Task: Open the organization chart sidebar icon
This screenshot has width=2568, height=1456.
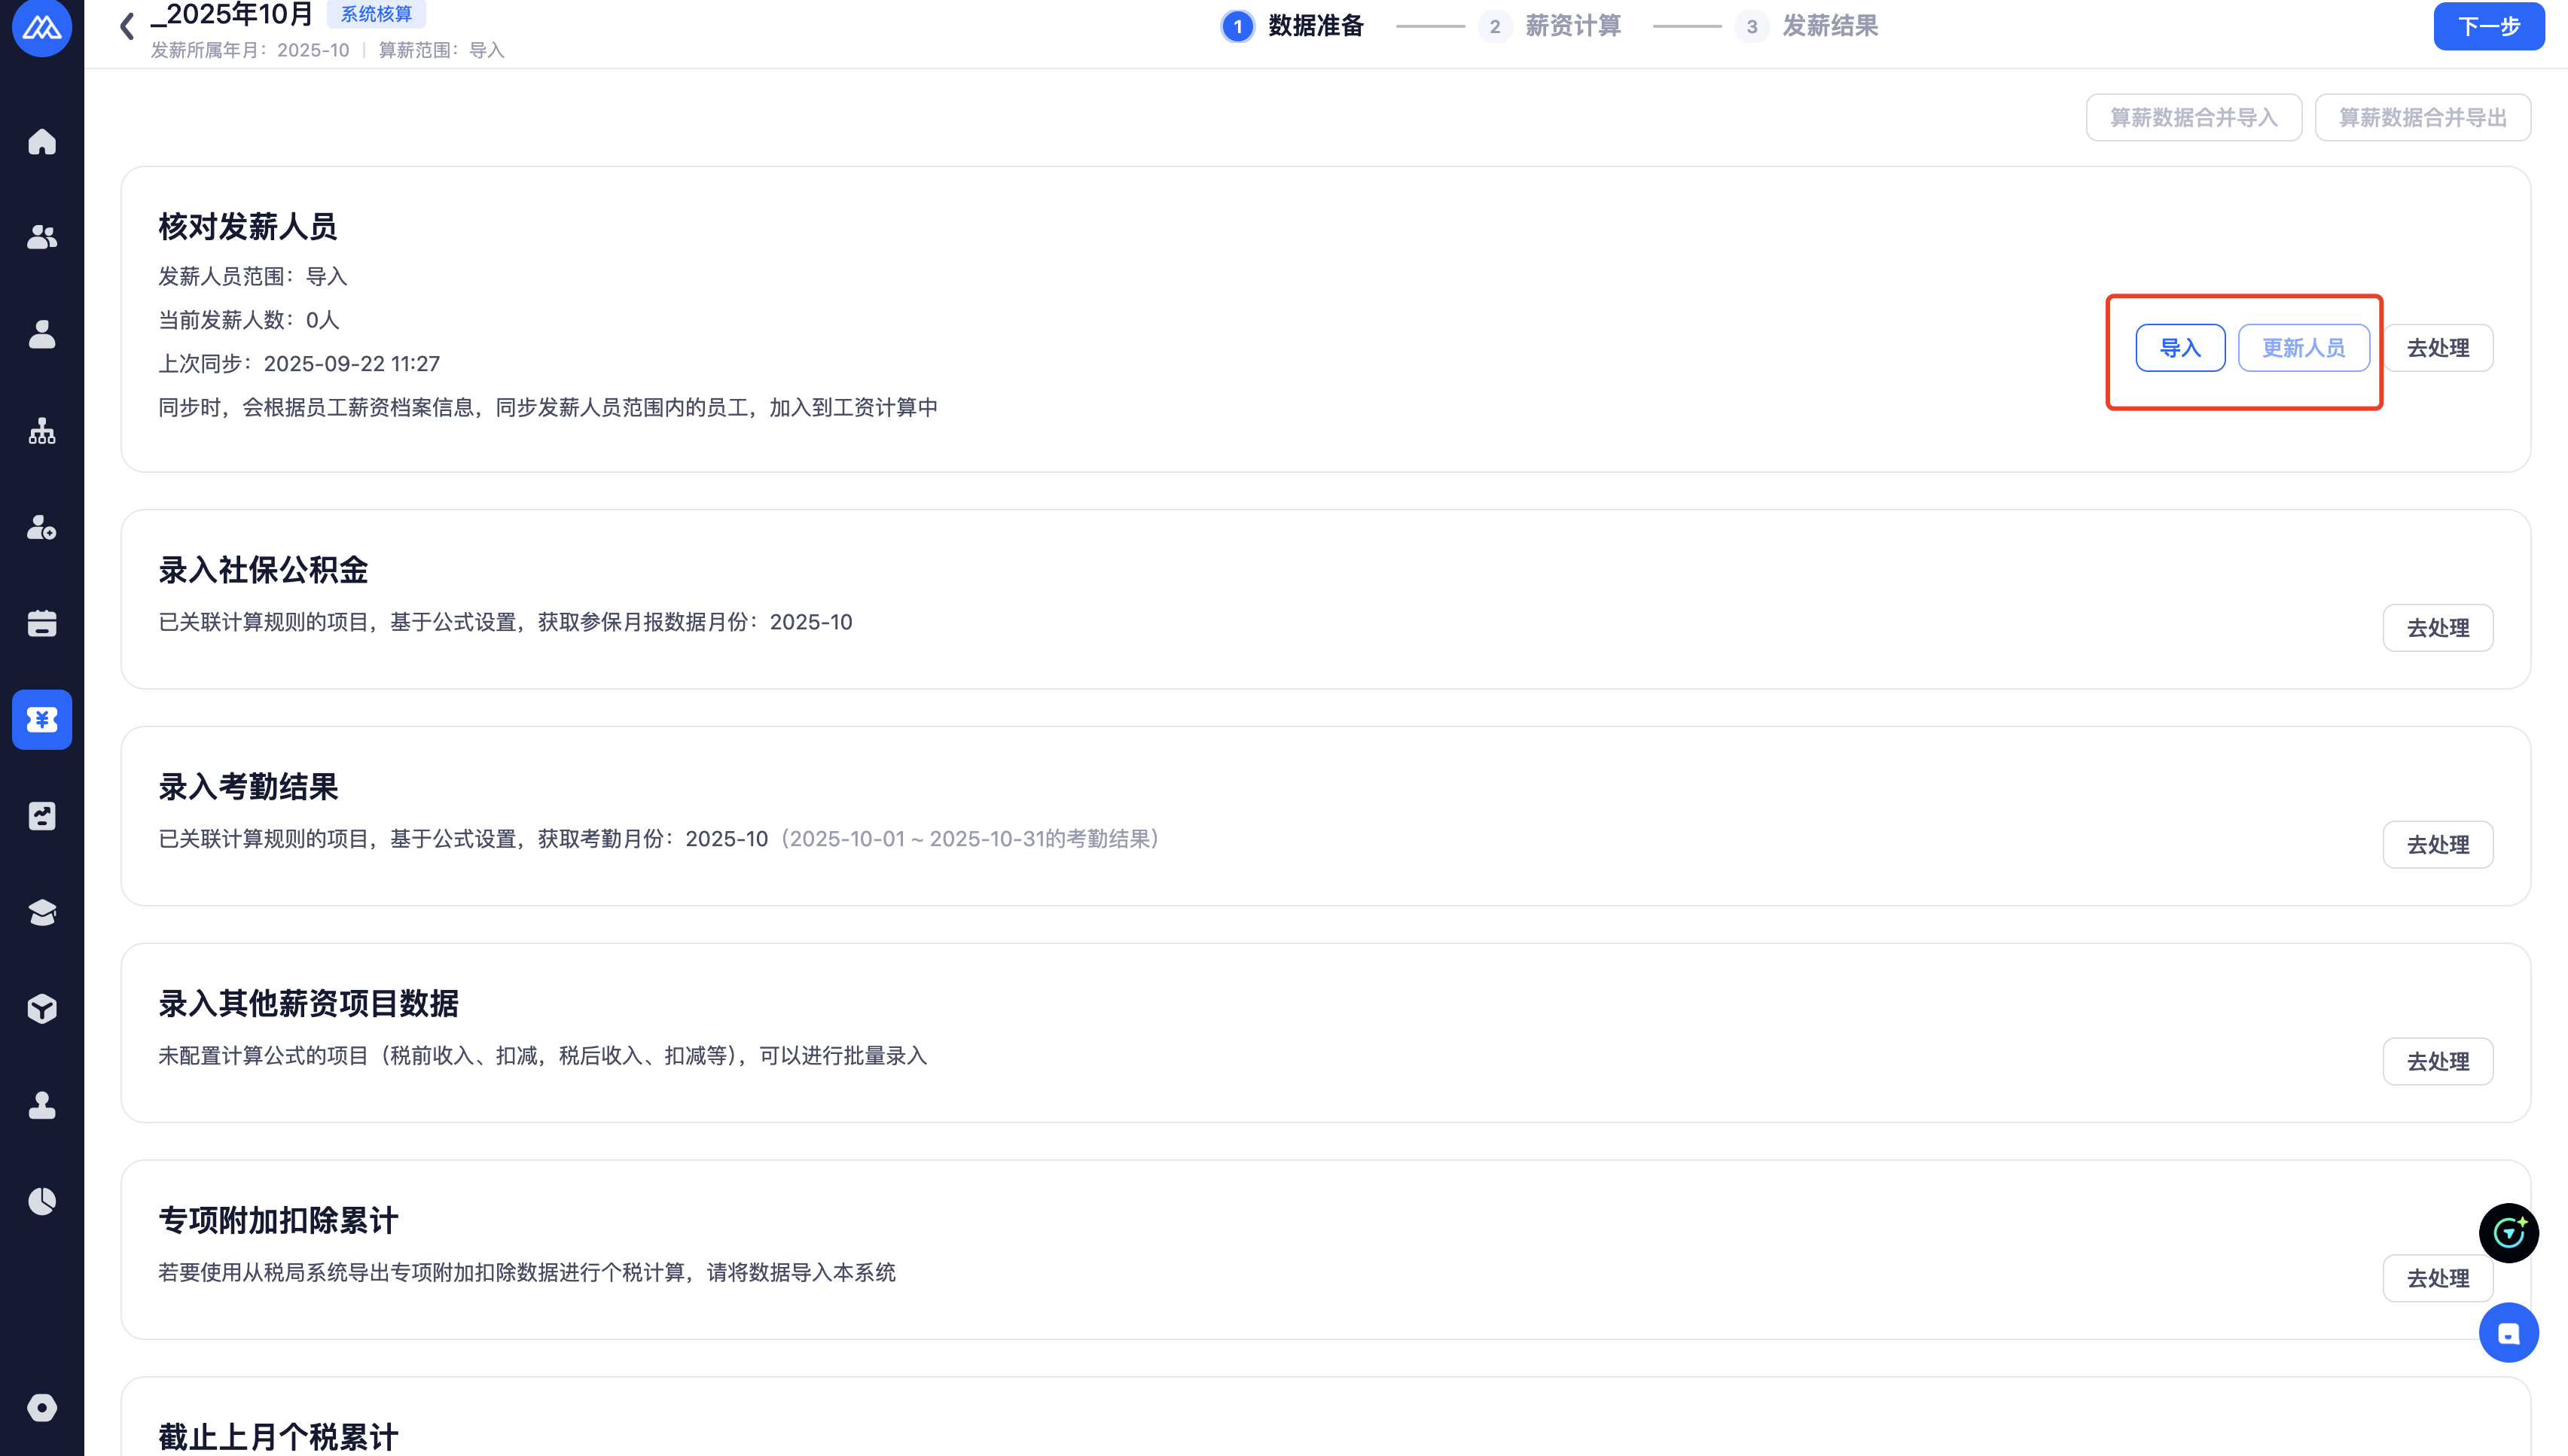Action: [x=42, y=431]
